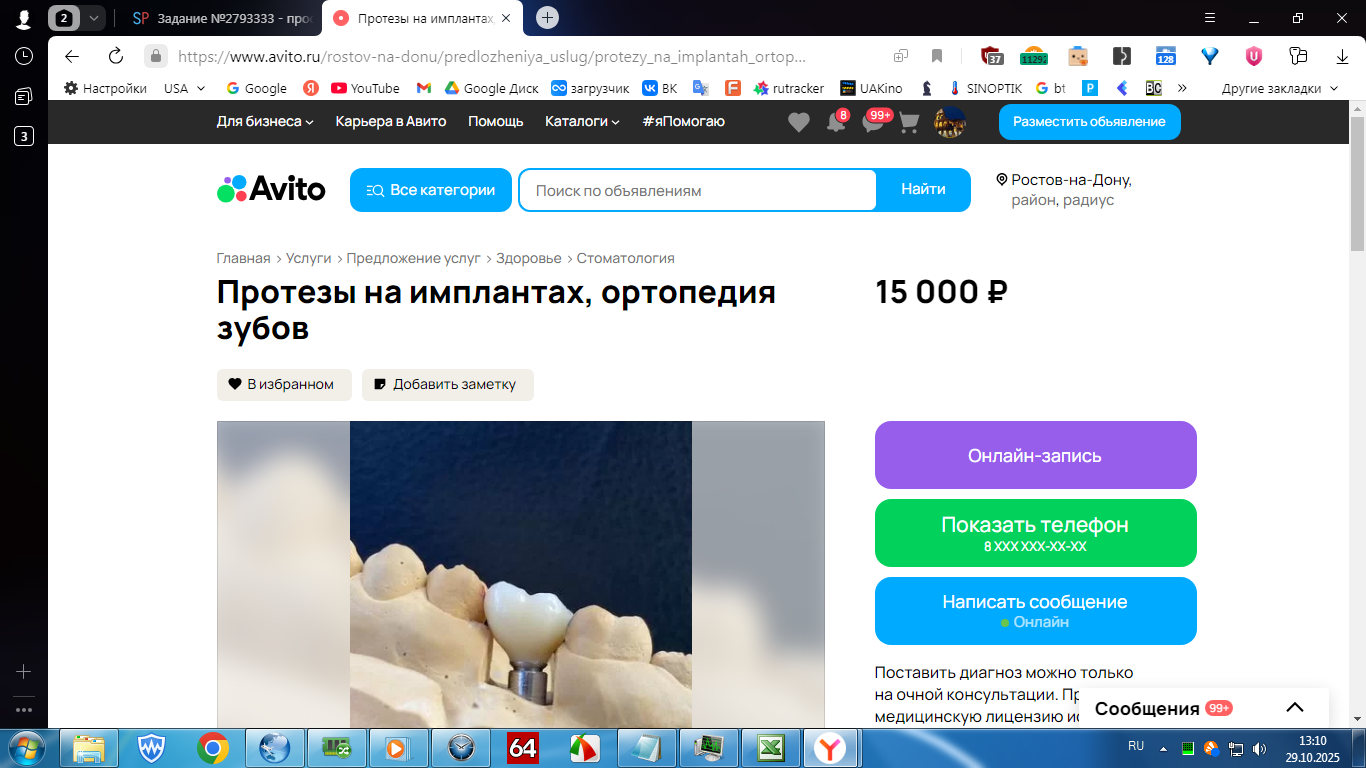Screen dimensions: 1366x768
Task: Open browser history clock icon in sidebar
Action: tap(24, 56)
